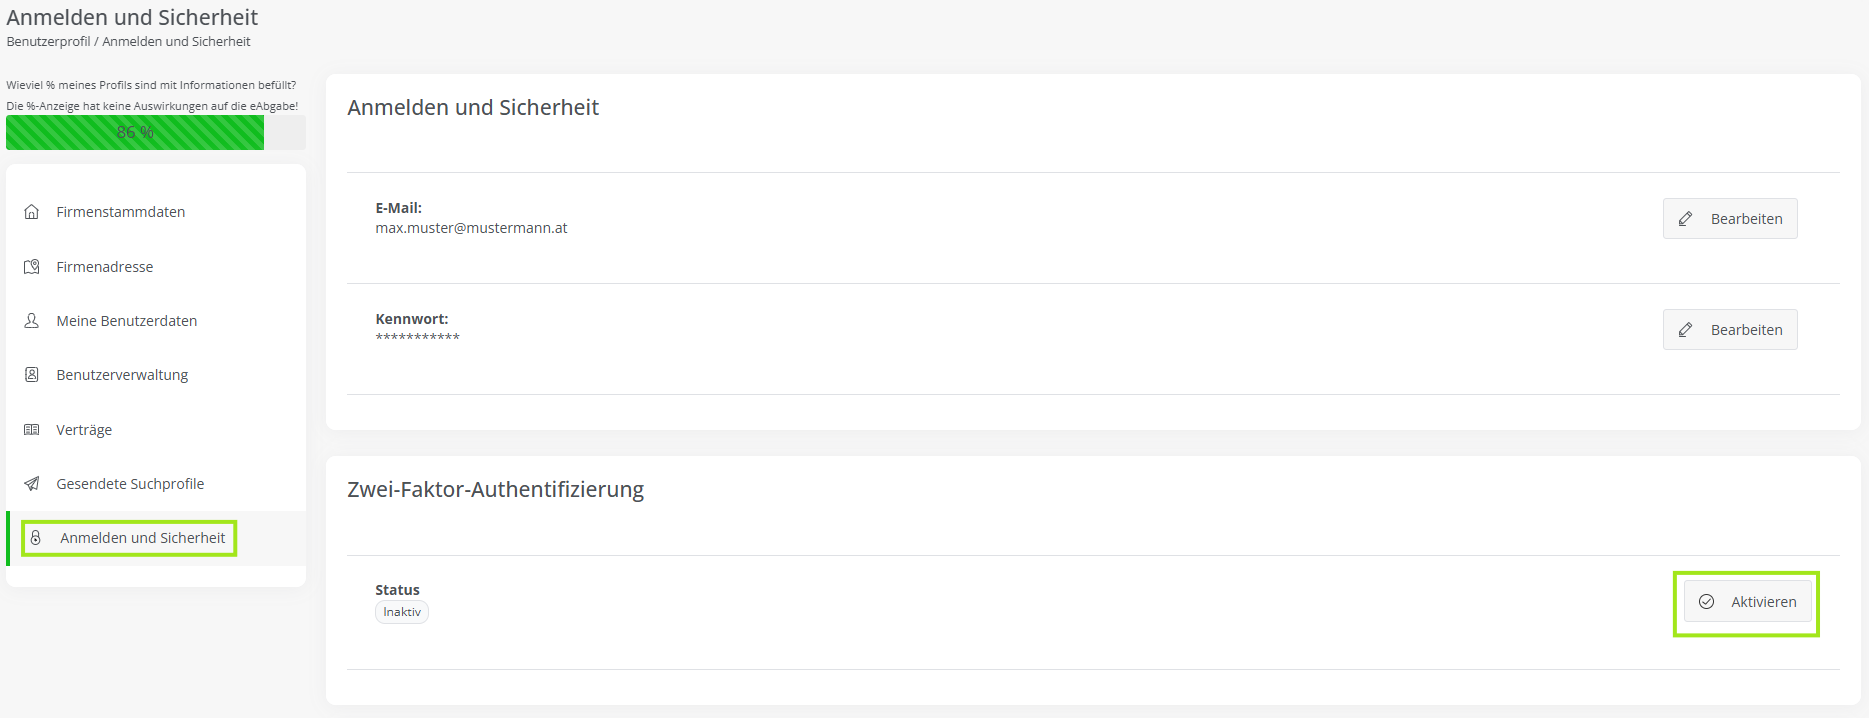This screenshot has height=718, width=1869.
Task: Click the paper plane icon for Gesendete Suchprofile
Action: (x=32, y=484)
